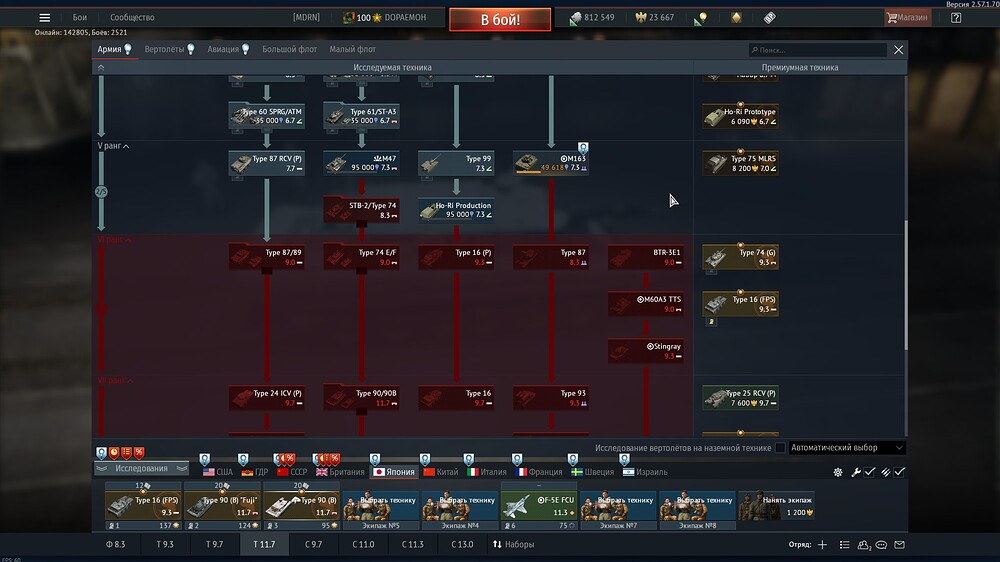Viewport: 1000px width, 562px height.
Task: Toggle helicopter research on ground vehicles checkbox
Action: click(x=780, y=448)
